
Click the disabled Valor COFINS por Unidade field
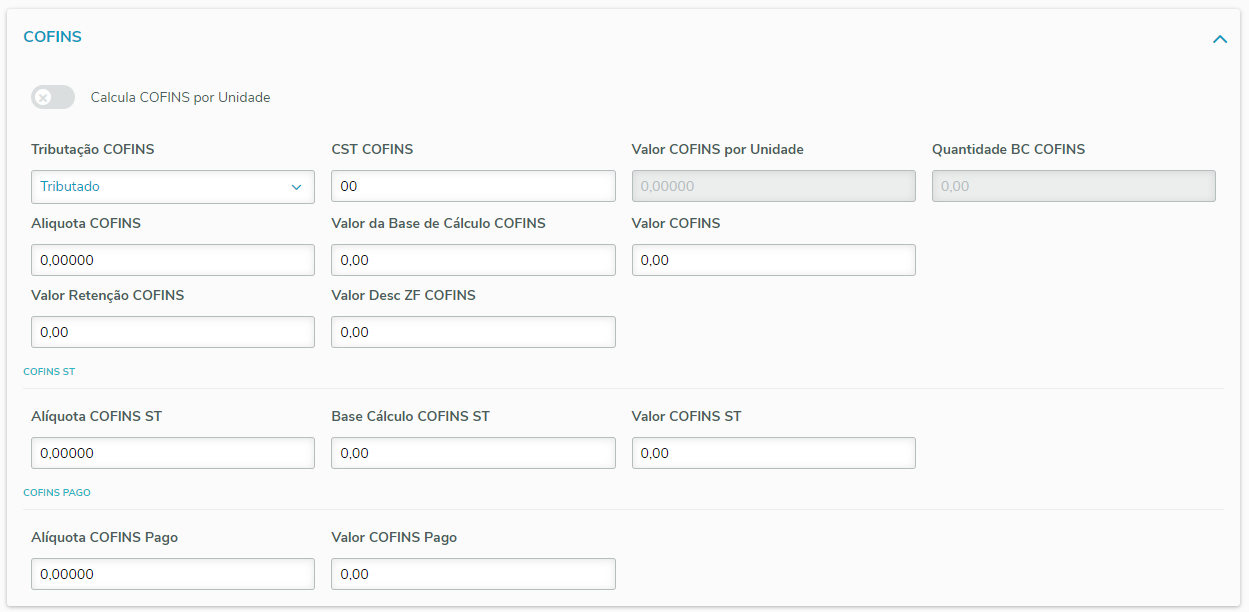(x=773, y=187)
